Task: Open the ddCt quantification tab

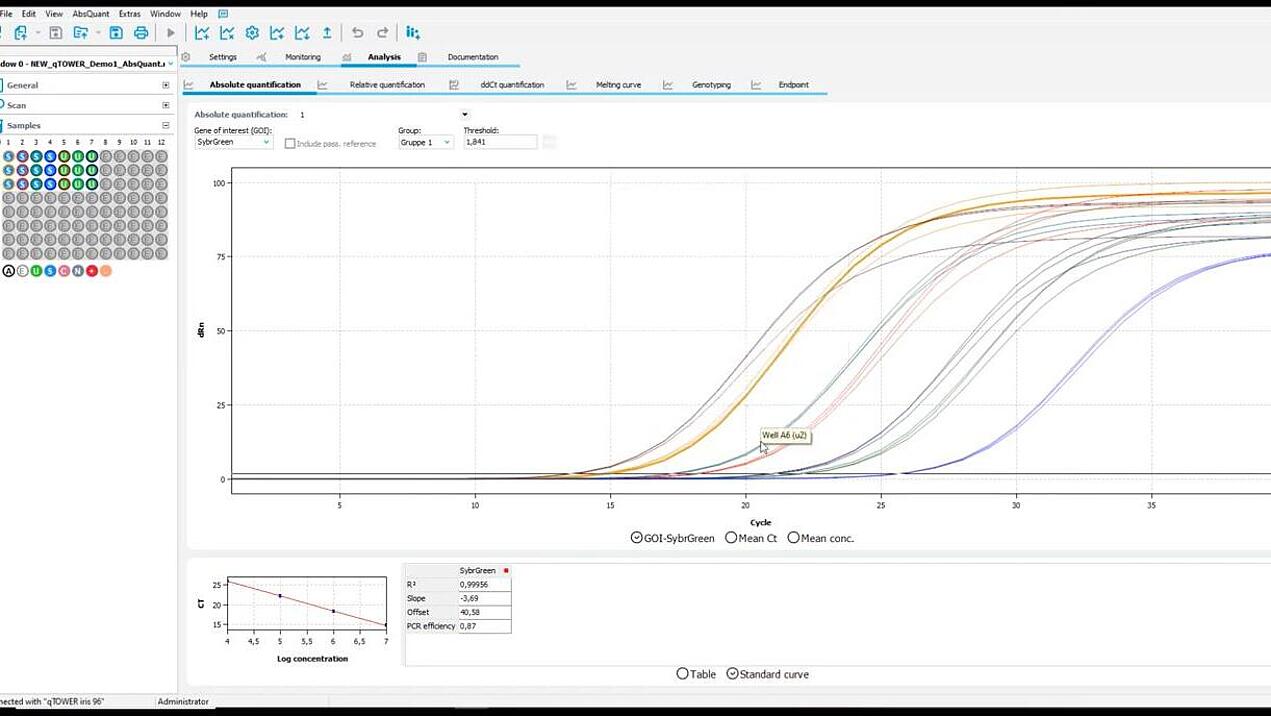Action: pyautogui.click(x=512, y=85)
